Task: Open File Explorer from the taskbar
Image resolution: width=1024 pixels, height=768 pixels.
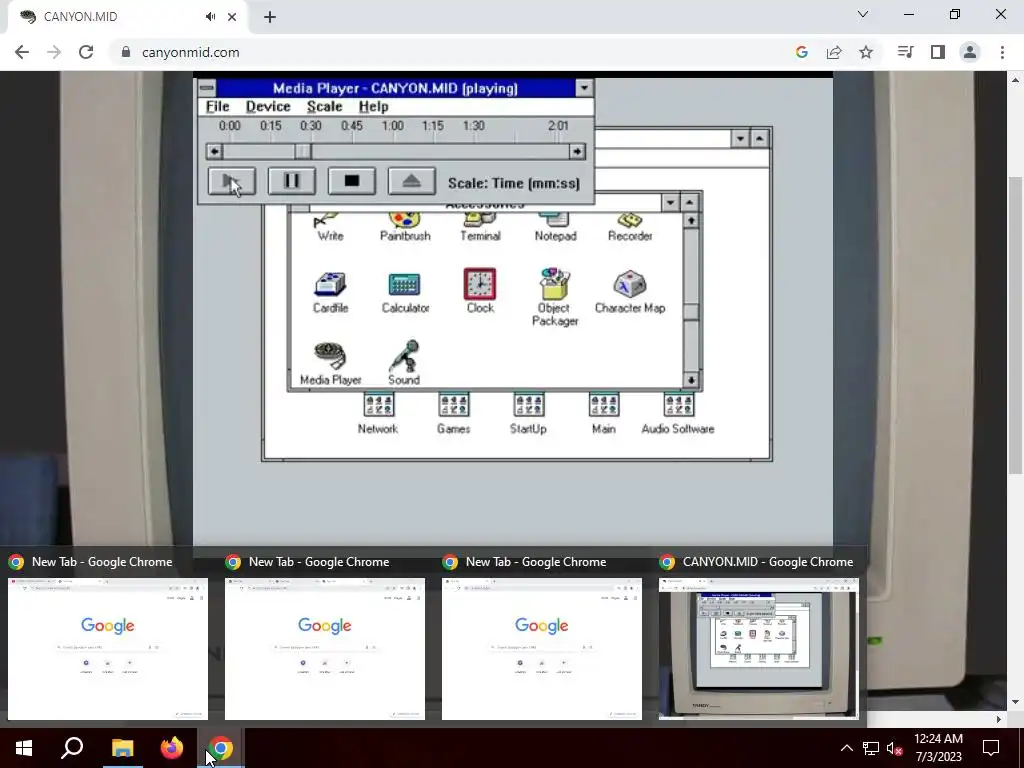Action: coord(122,748)
